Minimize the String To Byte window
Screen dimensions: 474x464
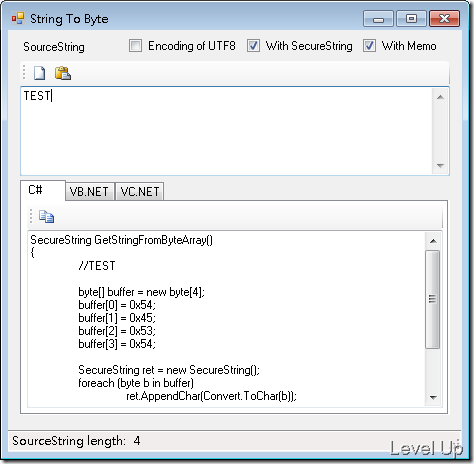pos(378,19)
